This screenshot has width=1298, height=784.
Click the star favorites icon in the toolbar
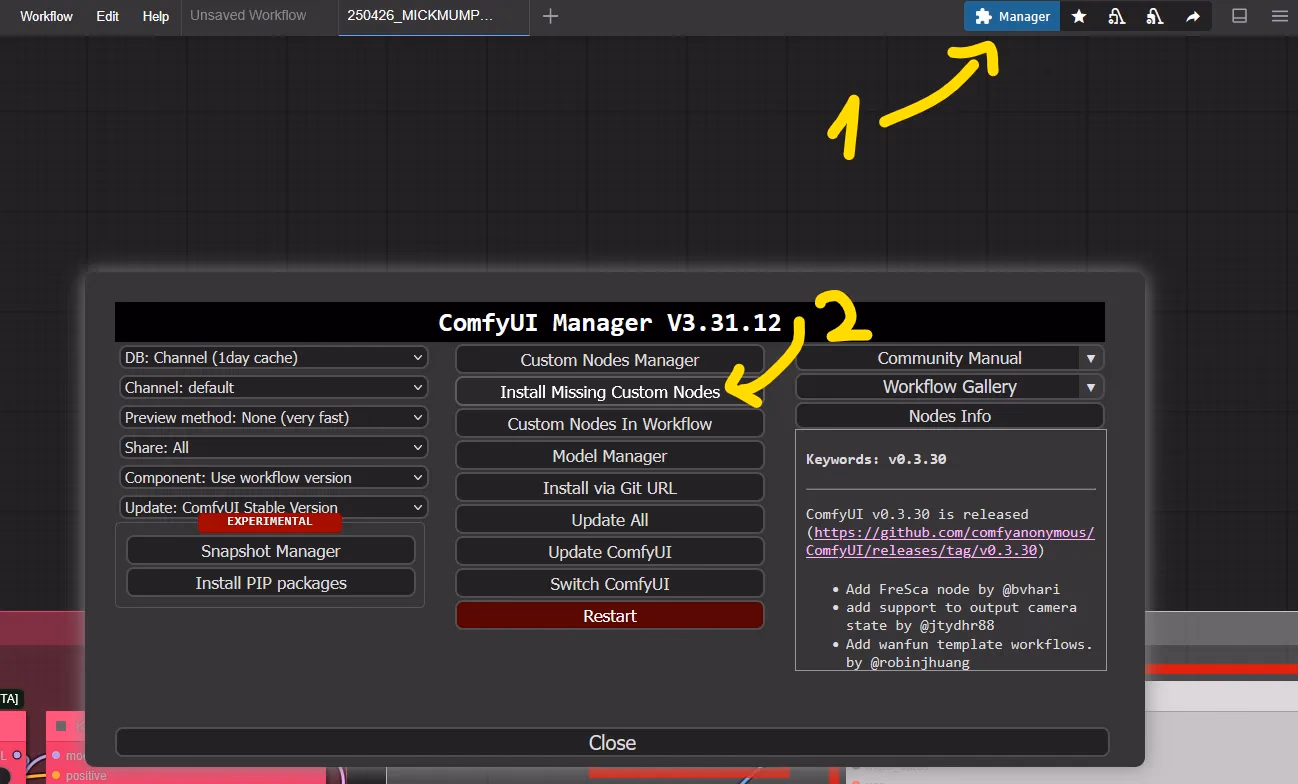1079,16
